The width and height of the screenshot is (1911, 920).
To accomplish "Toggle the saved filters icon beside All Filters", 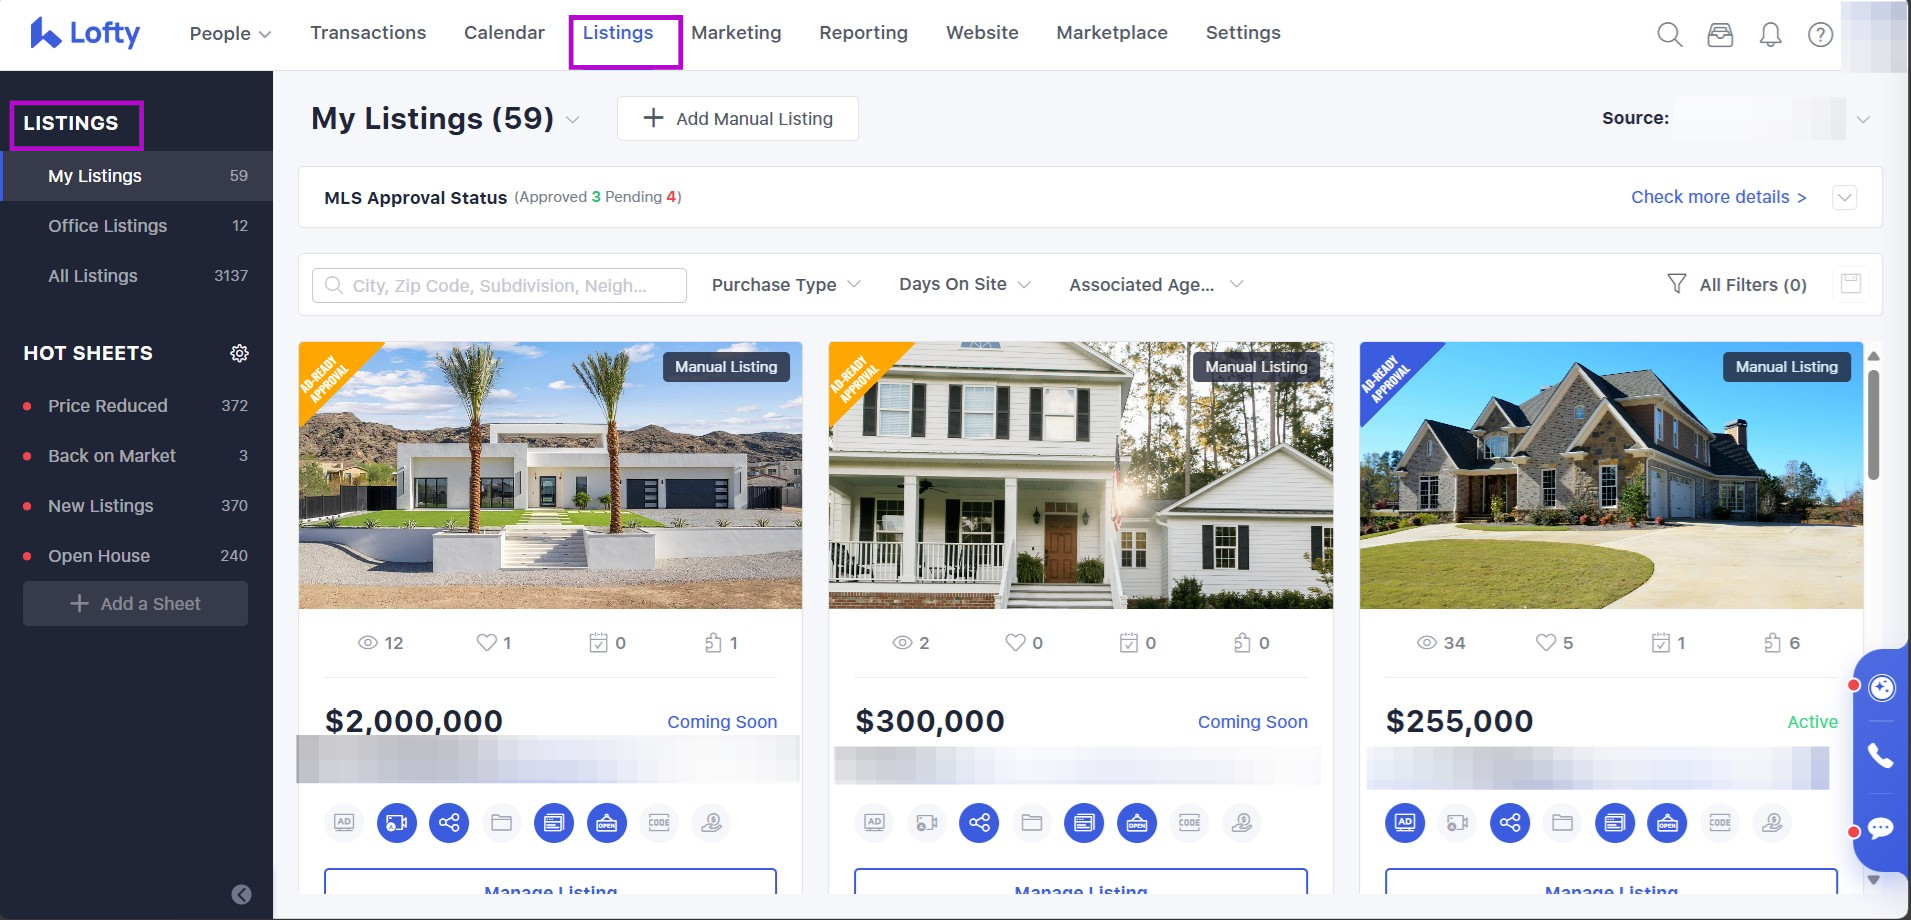I will click(1851, 284).
